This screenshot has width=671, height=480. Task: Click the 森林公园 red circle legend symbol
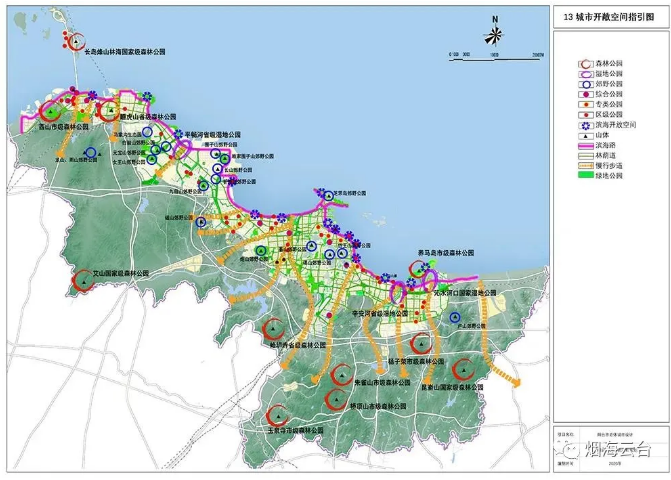[x=586, y=63]
